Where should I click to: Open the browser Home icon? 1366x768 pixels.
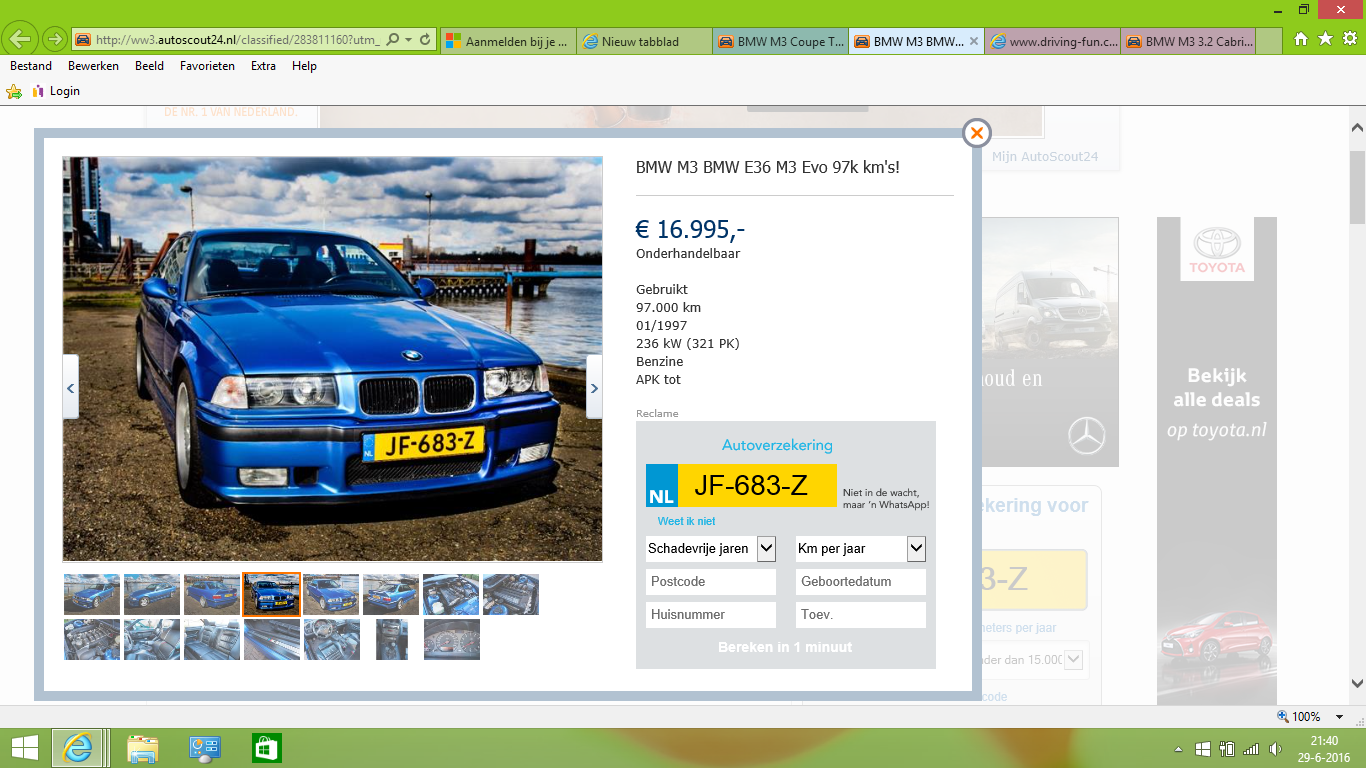1301,39
